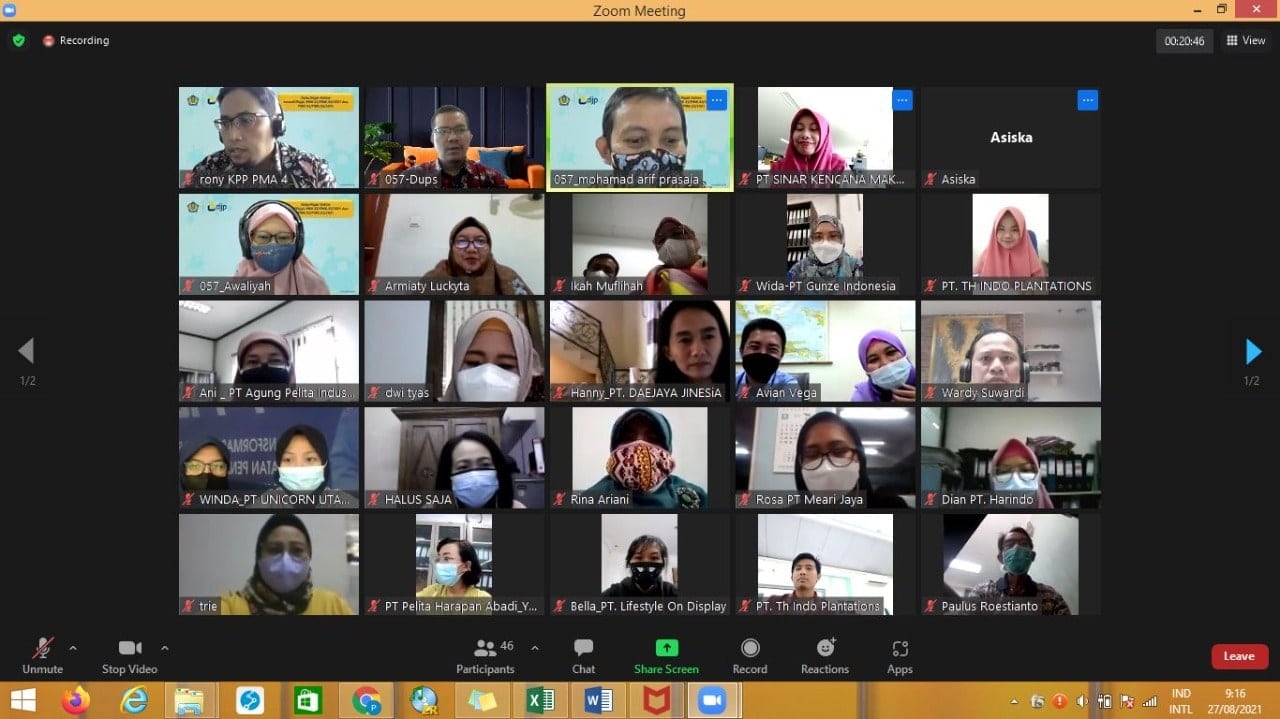Open the Chat panel

[x=583, y=655]
